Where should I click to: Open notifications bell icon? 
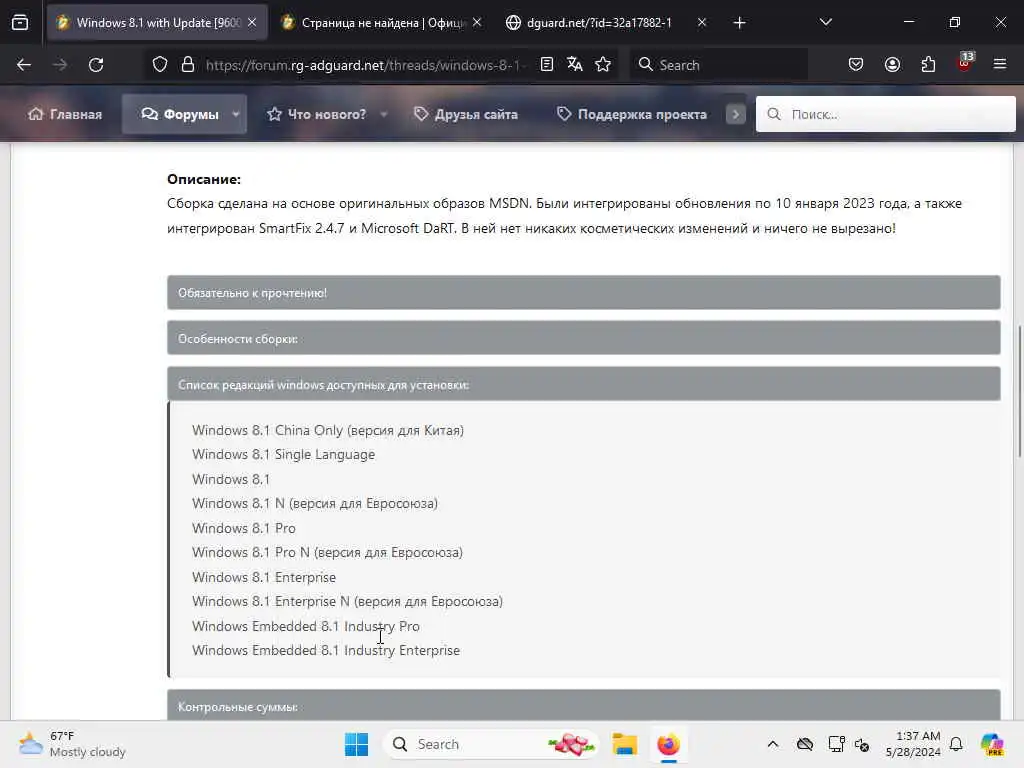coord(956,744)
